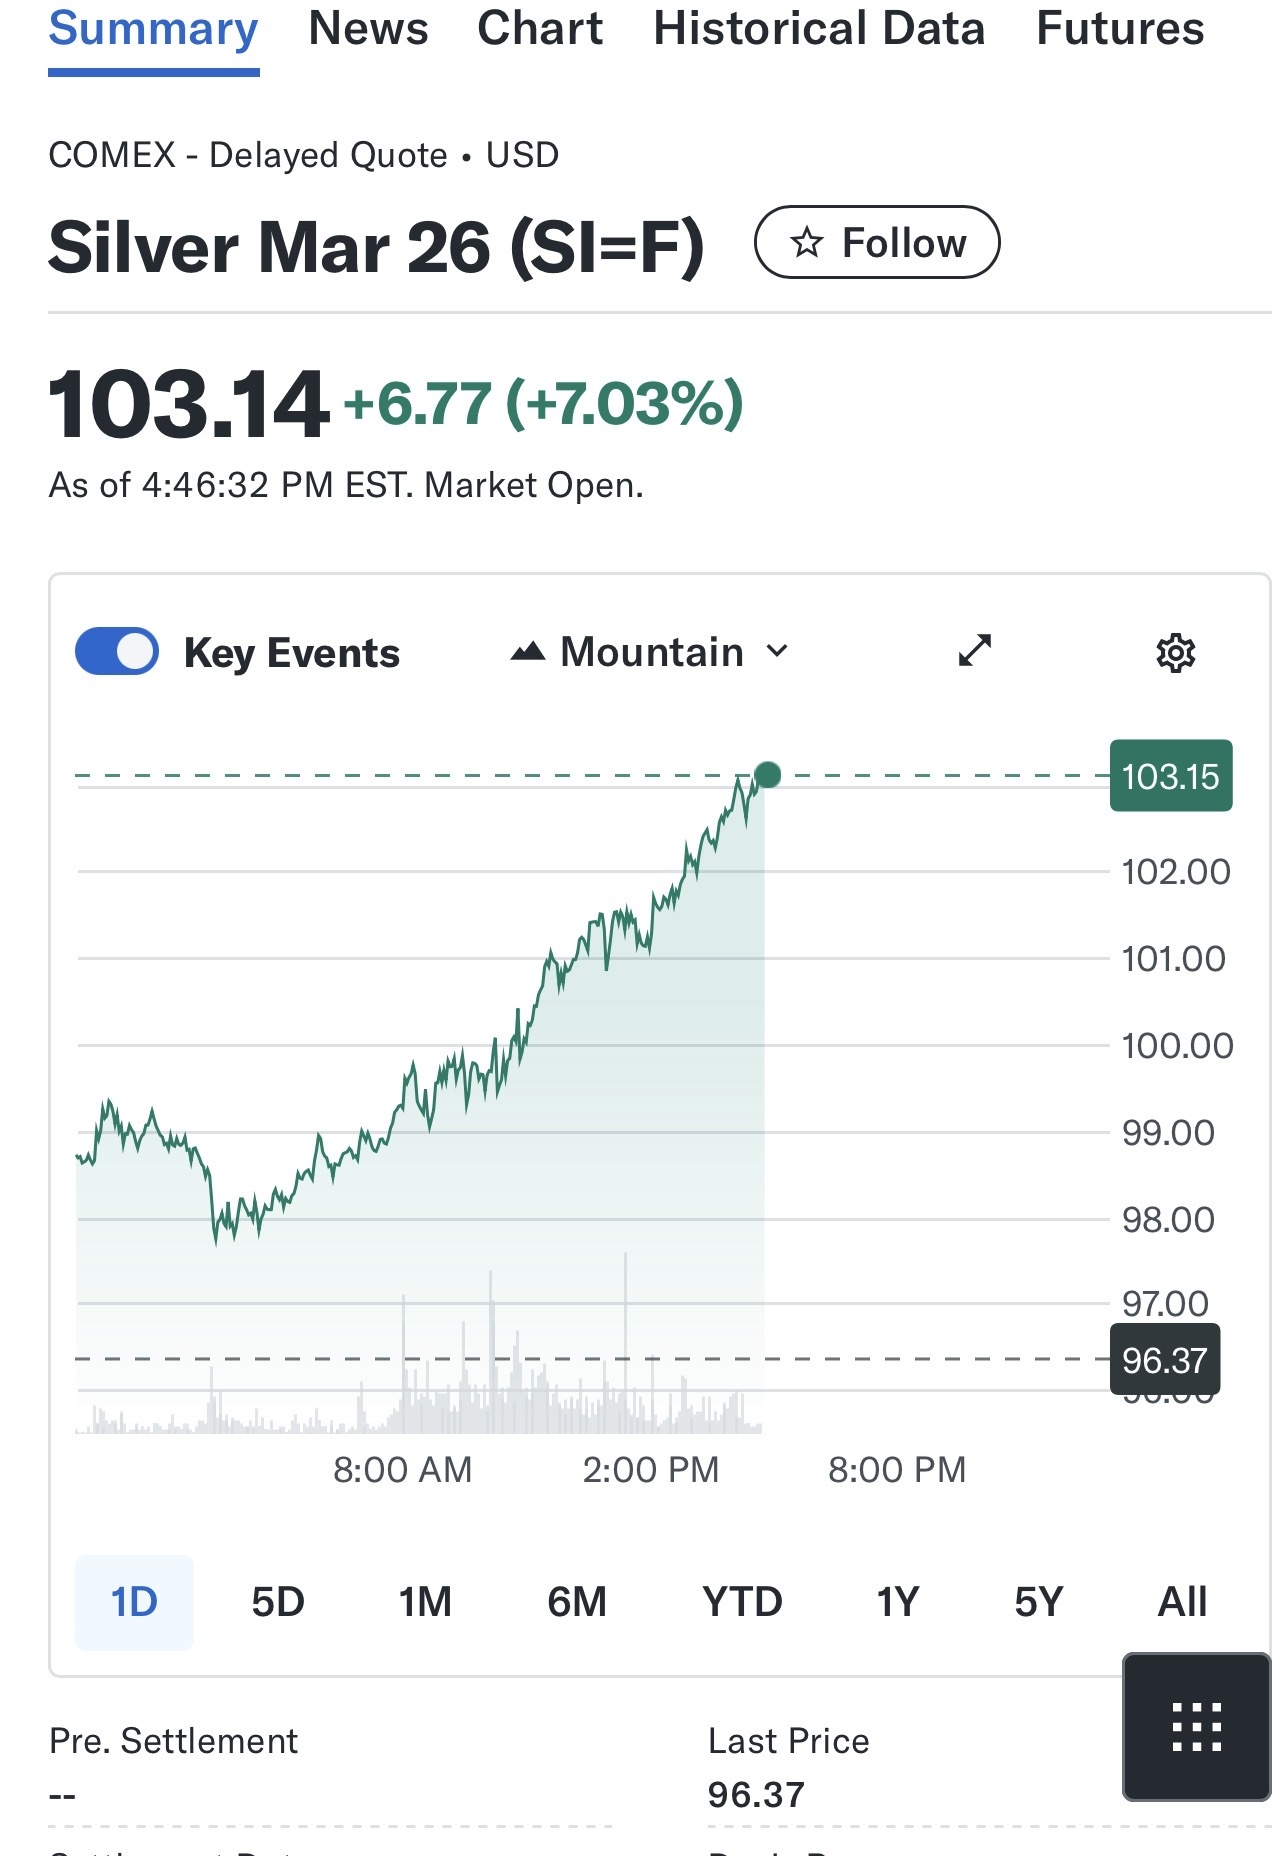The image size is (1285, 1856).
Task: Click the current price marker dot
Action: point(768,775)
